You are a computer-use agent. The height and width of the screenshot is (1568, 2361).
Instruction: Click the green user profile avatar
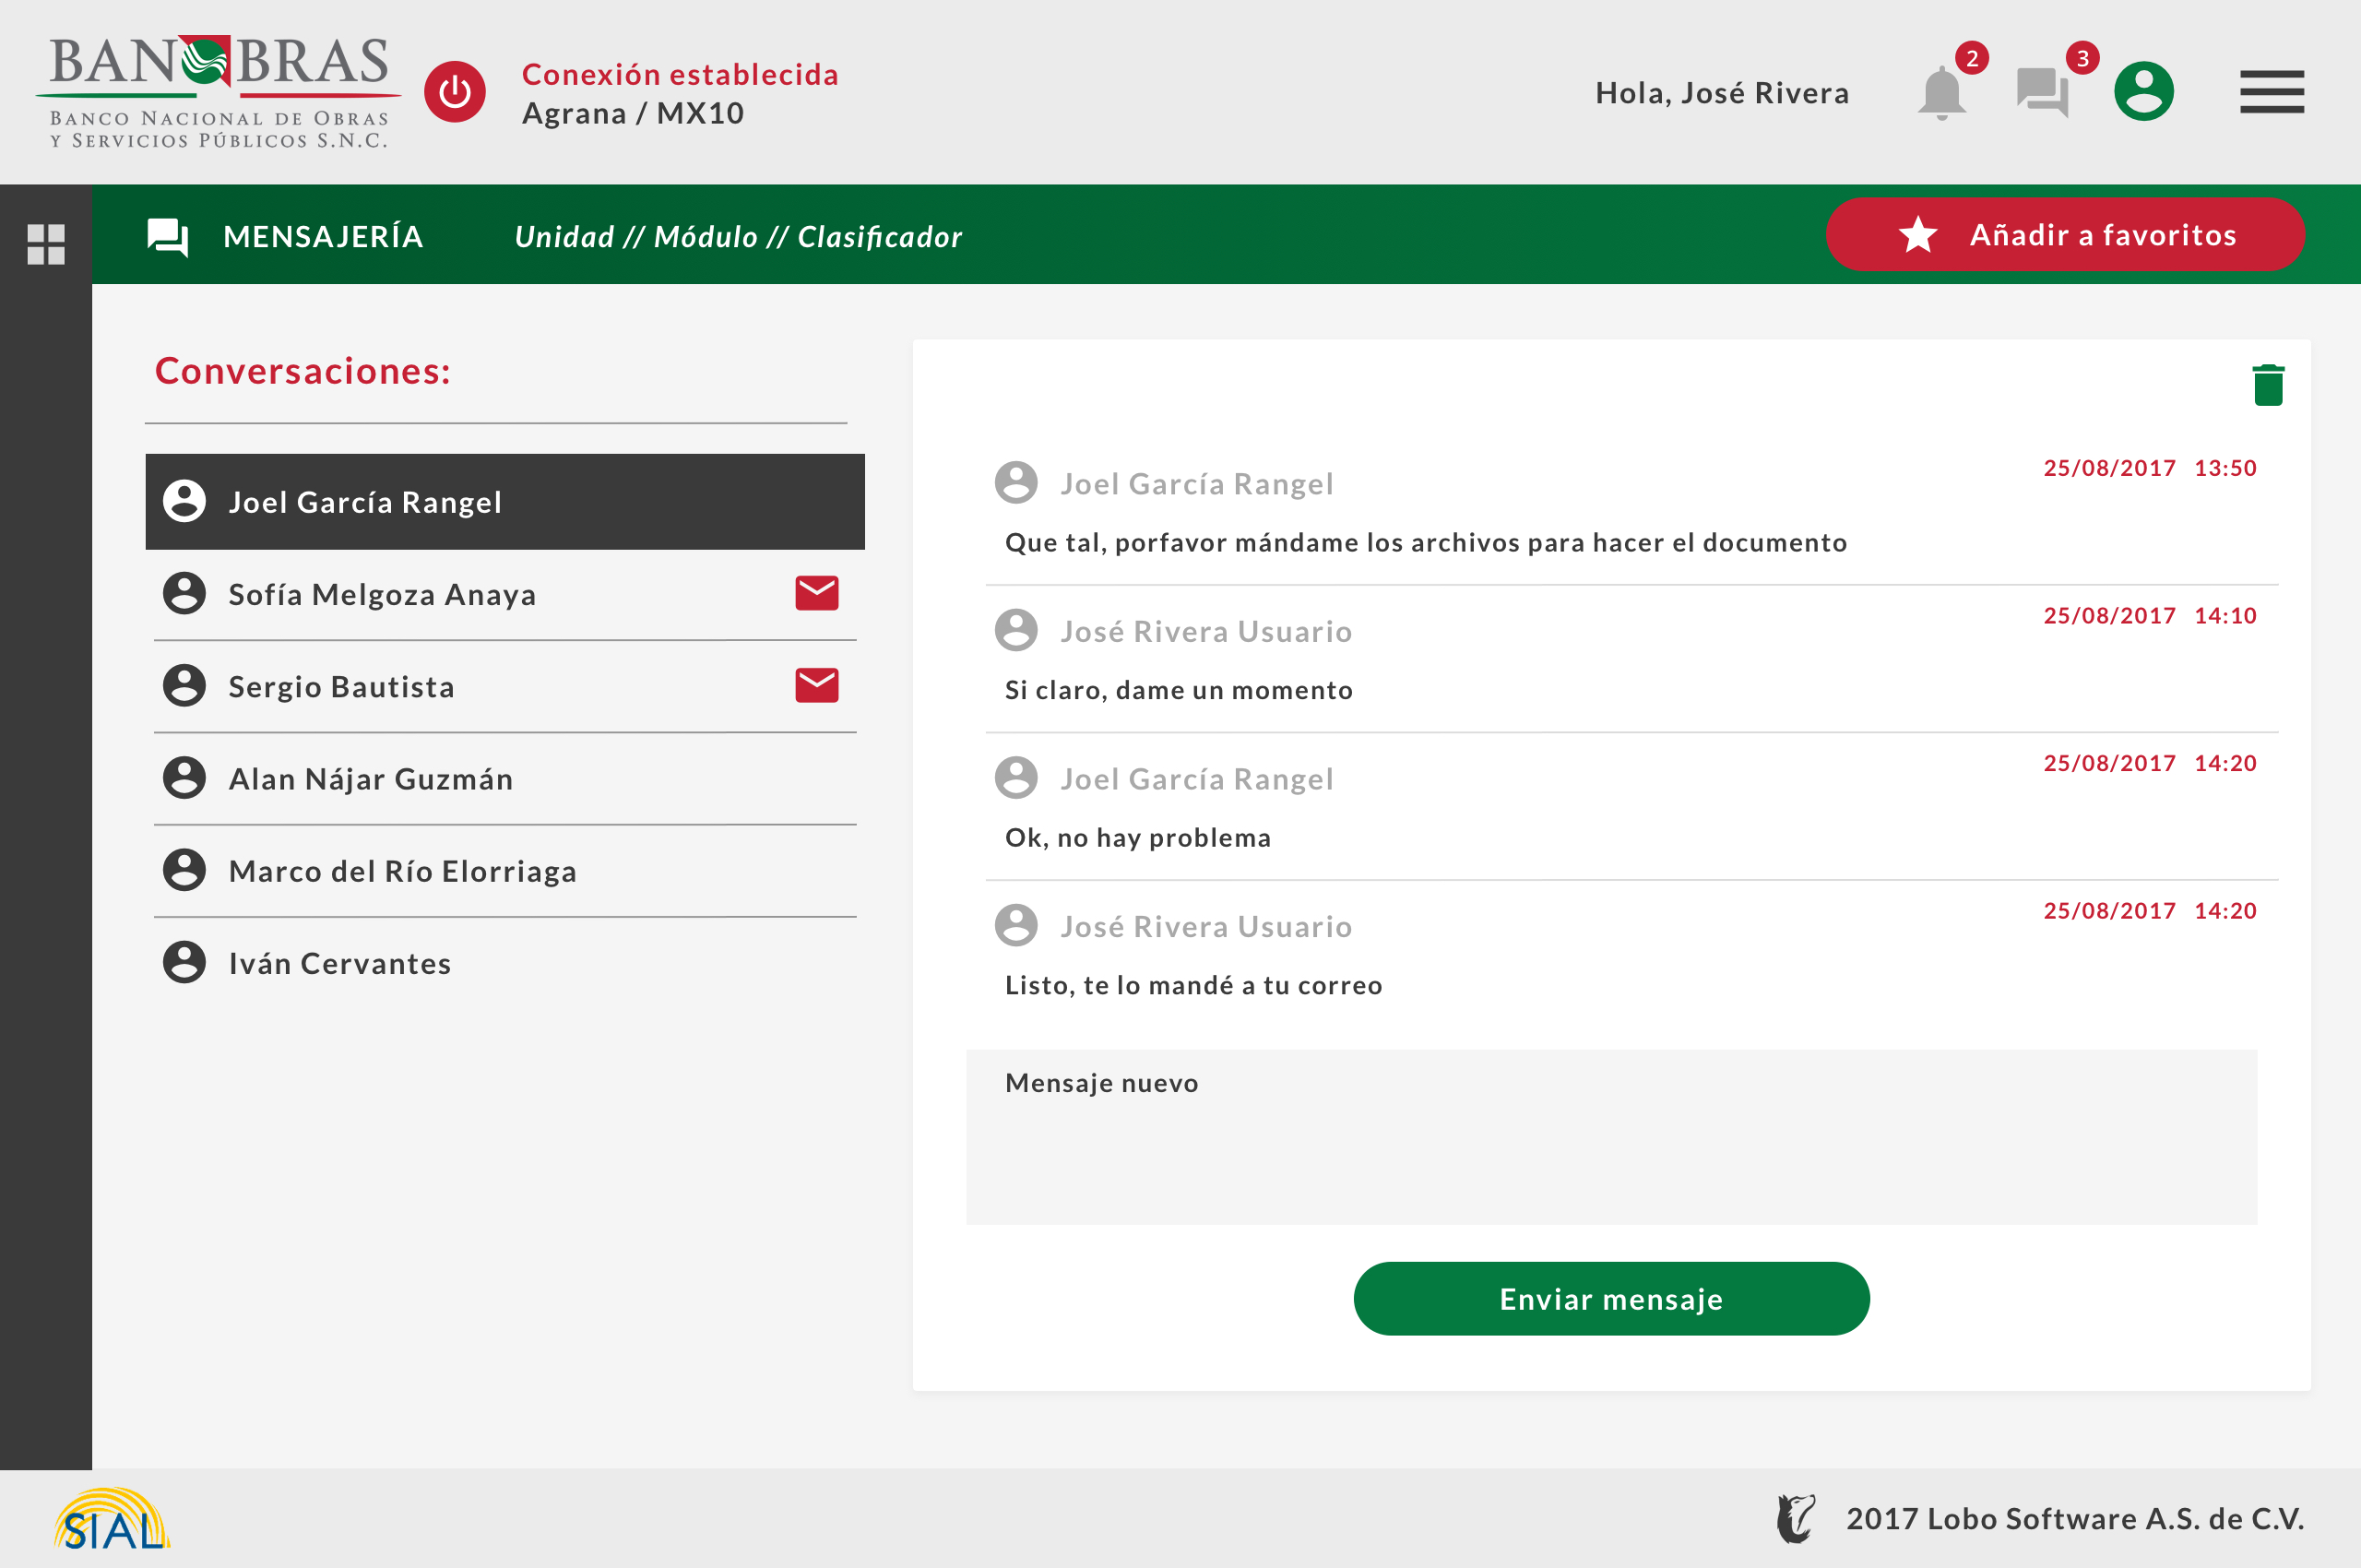pos(2143,92)
